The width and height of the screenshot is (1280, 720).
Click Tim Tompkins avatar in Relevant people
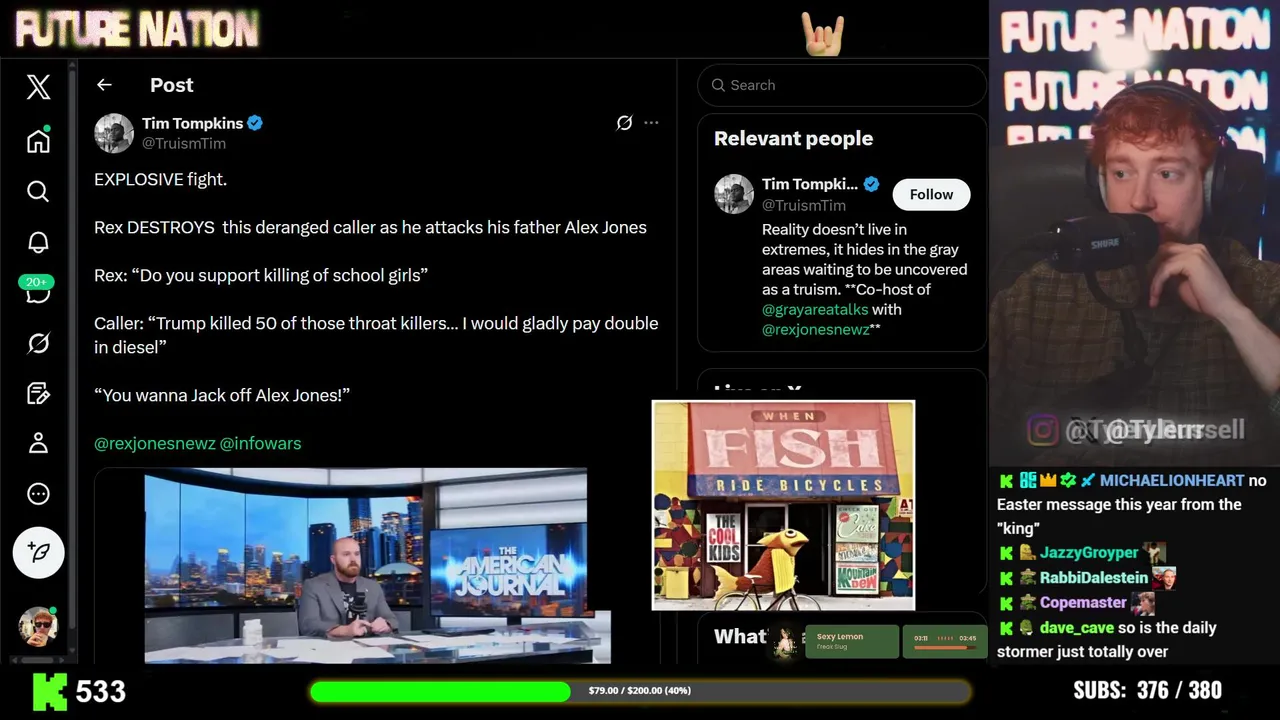coord(734,194)
